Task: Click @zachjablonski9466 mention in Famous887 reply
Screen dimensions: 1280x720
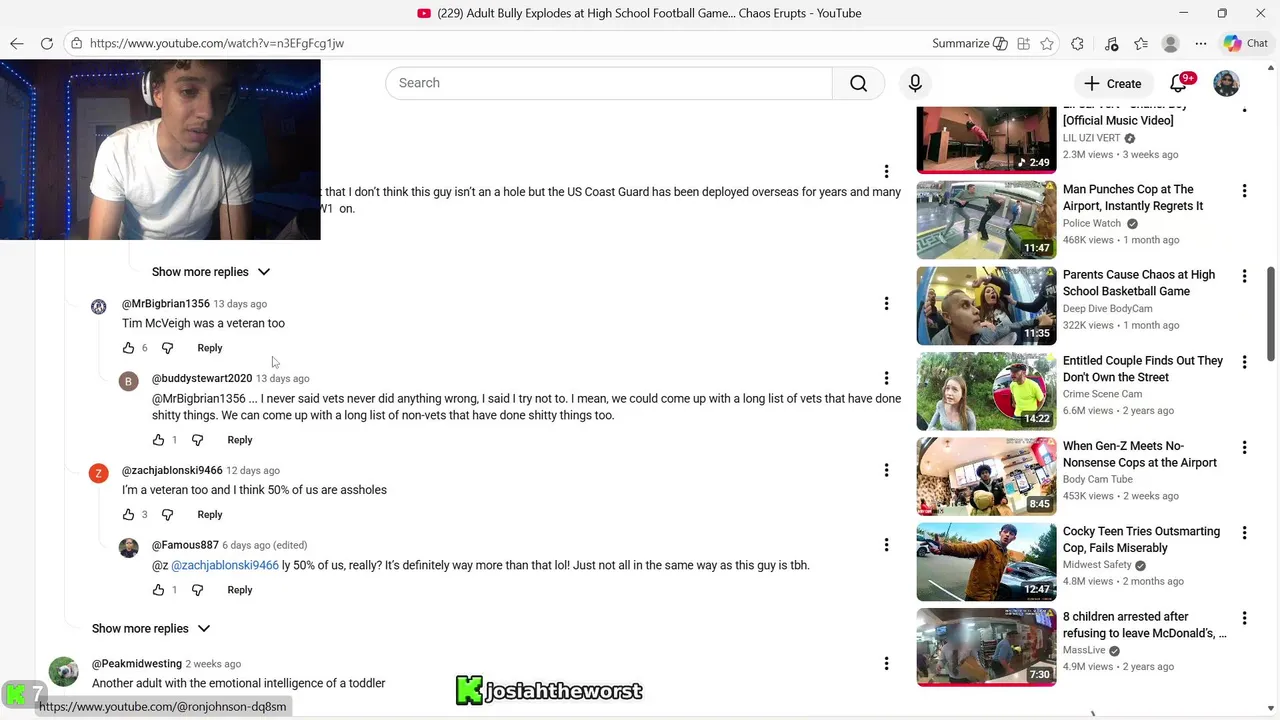Action: 225,566
